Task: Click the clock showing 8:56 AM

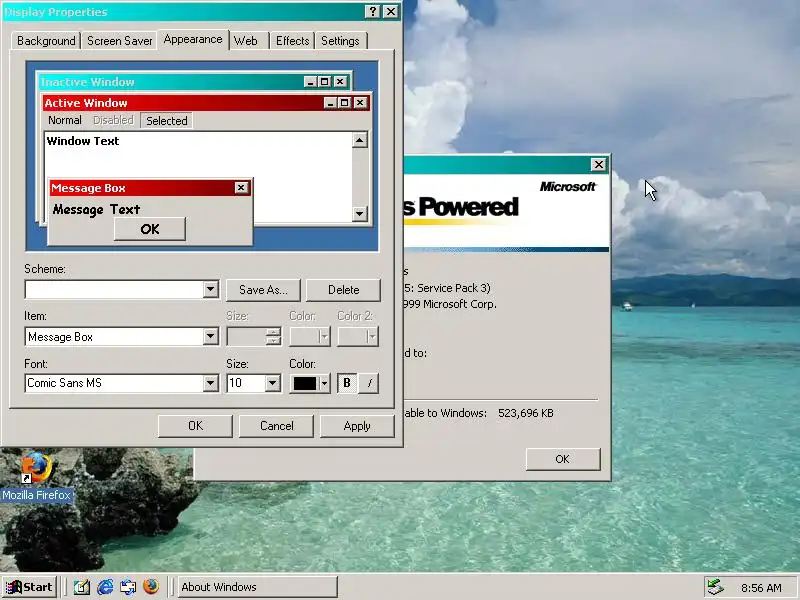Action: pos(761,588)
